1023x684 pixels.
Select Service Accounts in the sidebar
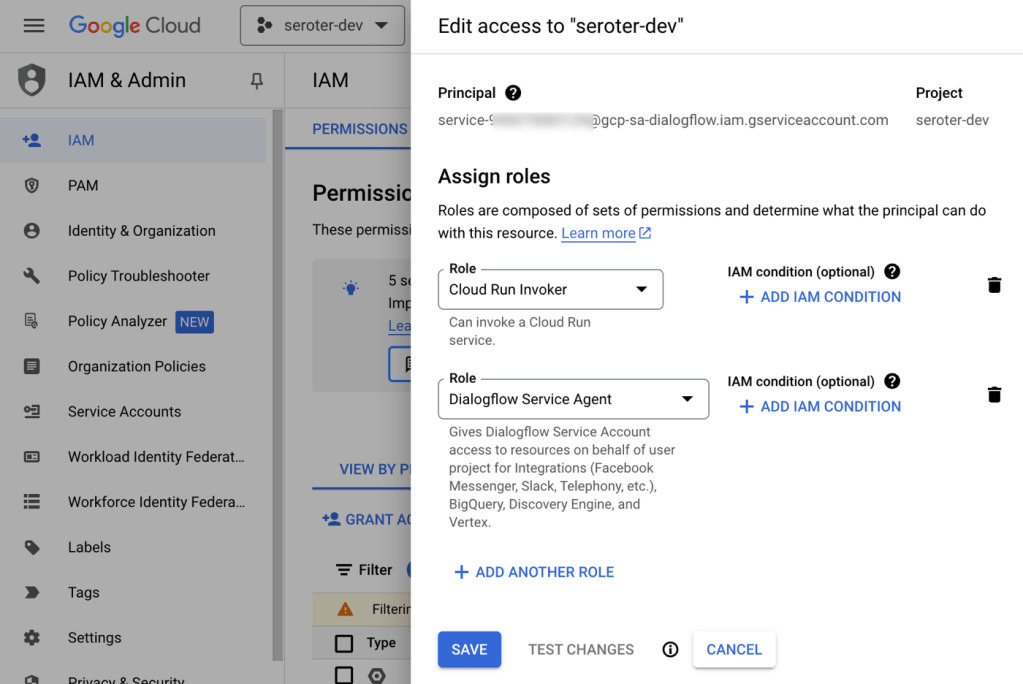124,412
